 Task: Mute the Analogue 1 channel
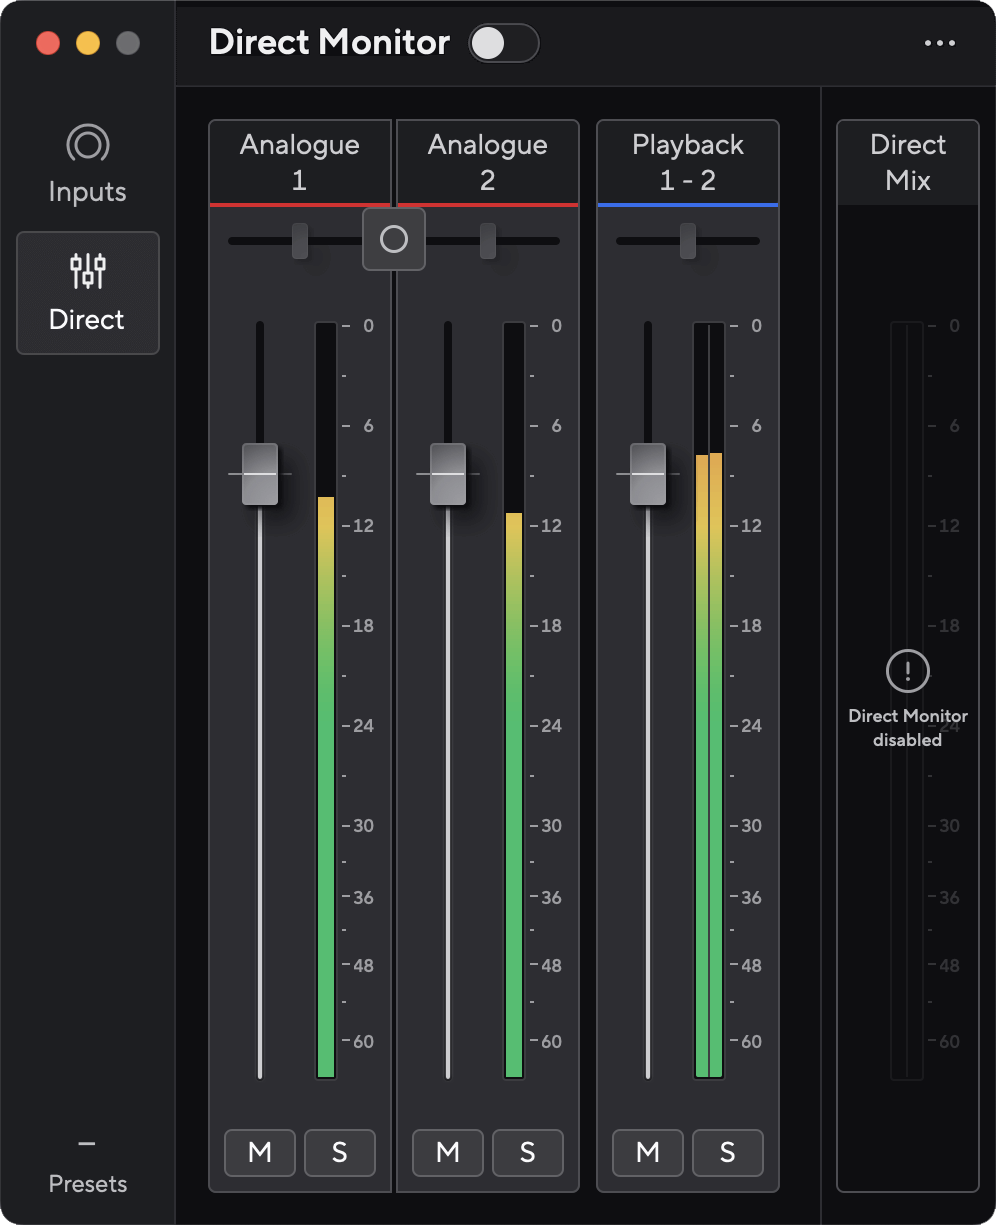tap(260, 1152)
